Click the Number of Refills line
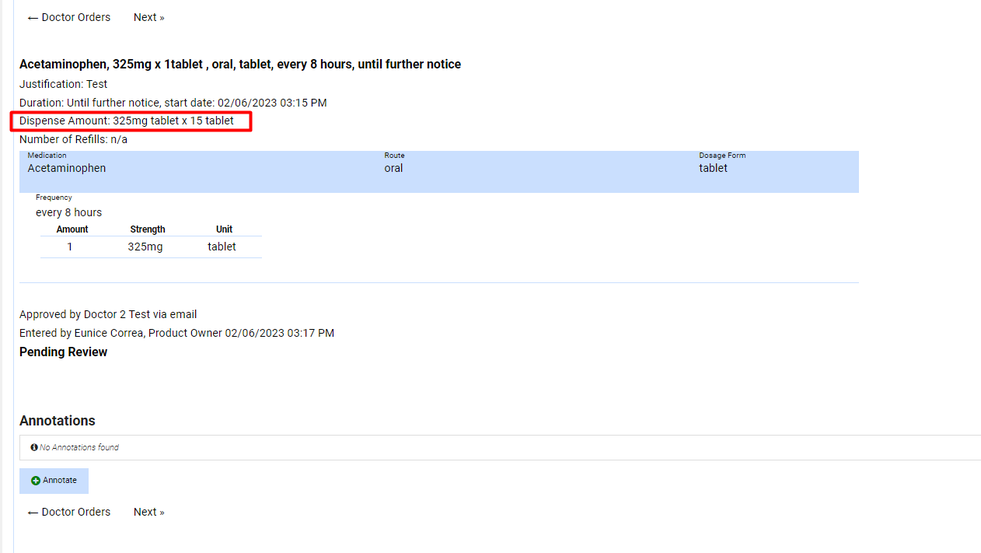Image resolution: width=981 pixels, height=553 pixels. 73,139
